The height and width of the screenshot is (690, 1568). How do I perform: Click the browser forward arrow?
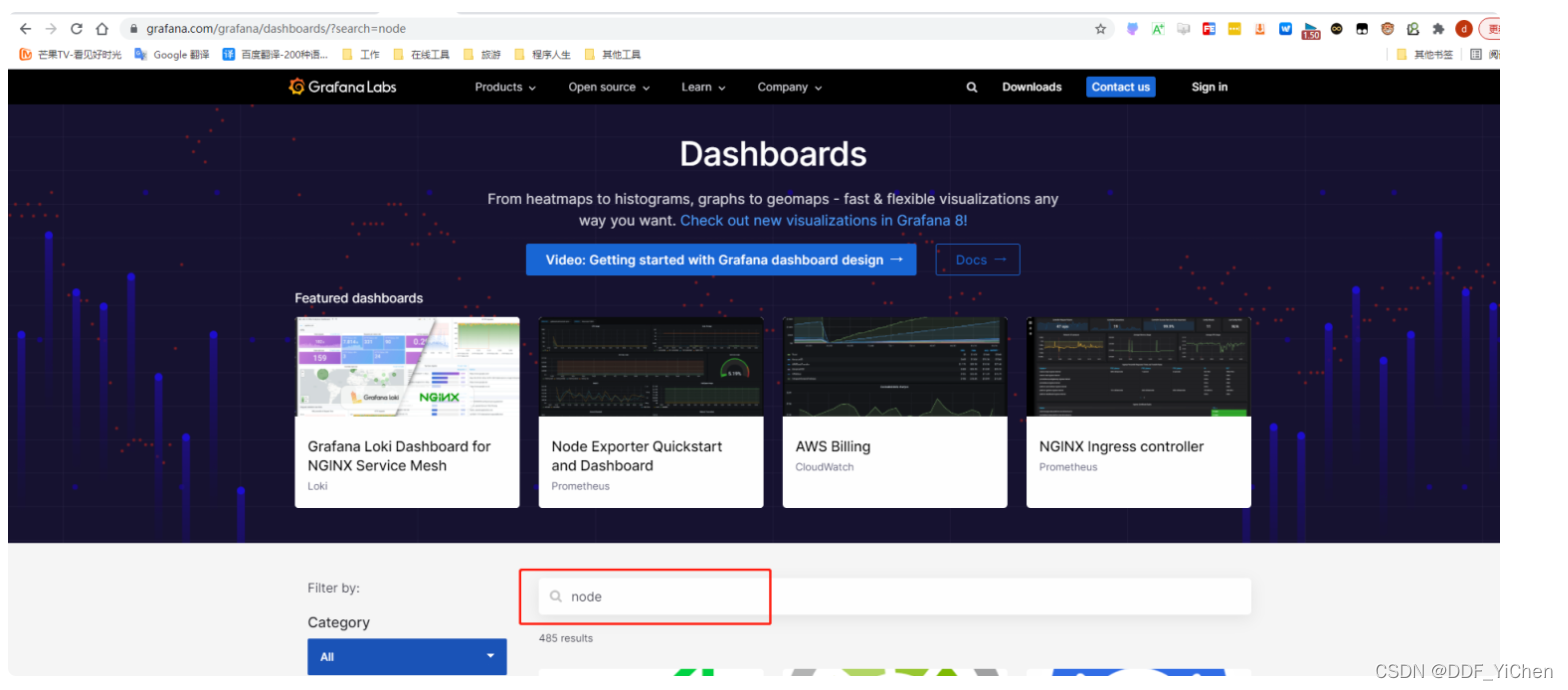pyautogui.click(x=51, y=29)
